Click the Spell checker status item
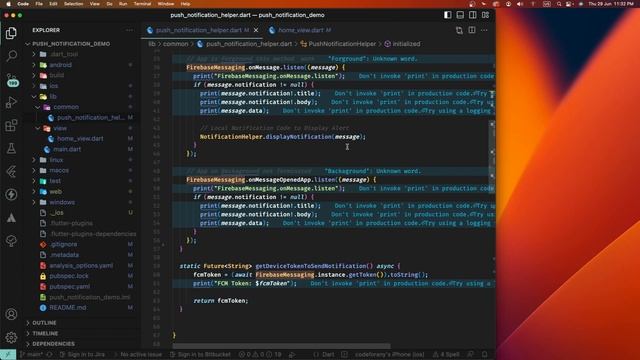 click(x=446, y=354)
